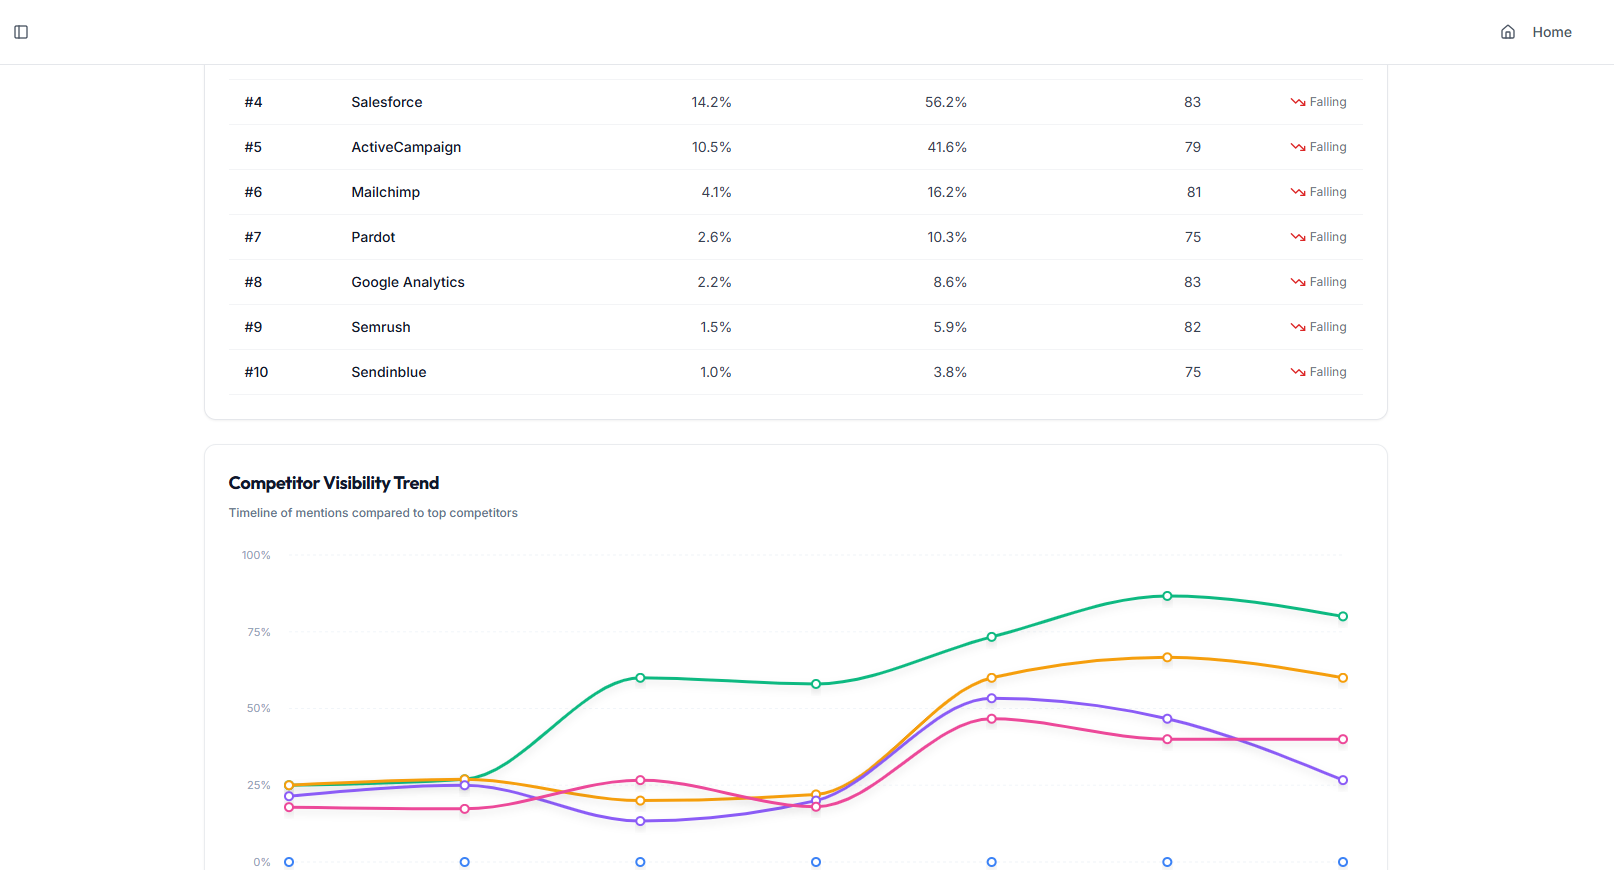Click the 50% y-axis label
Viewport: 1614px width, 870px height.
tap(259, 708)
